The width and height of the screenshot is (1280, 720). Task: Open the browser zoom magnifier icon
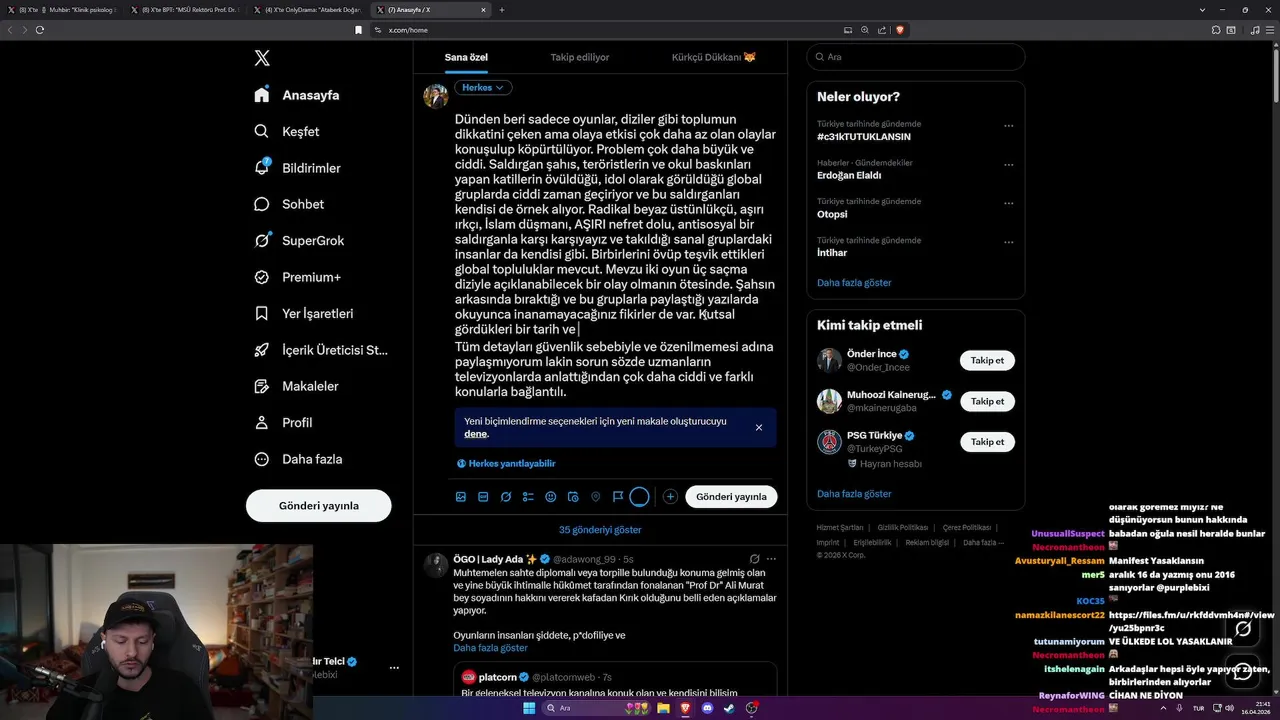865,30
